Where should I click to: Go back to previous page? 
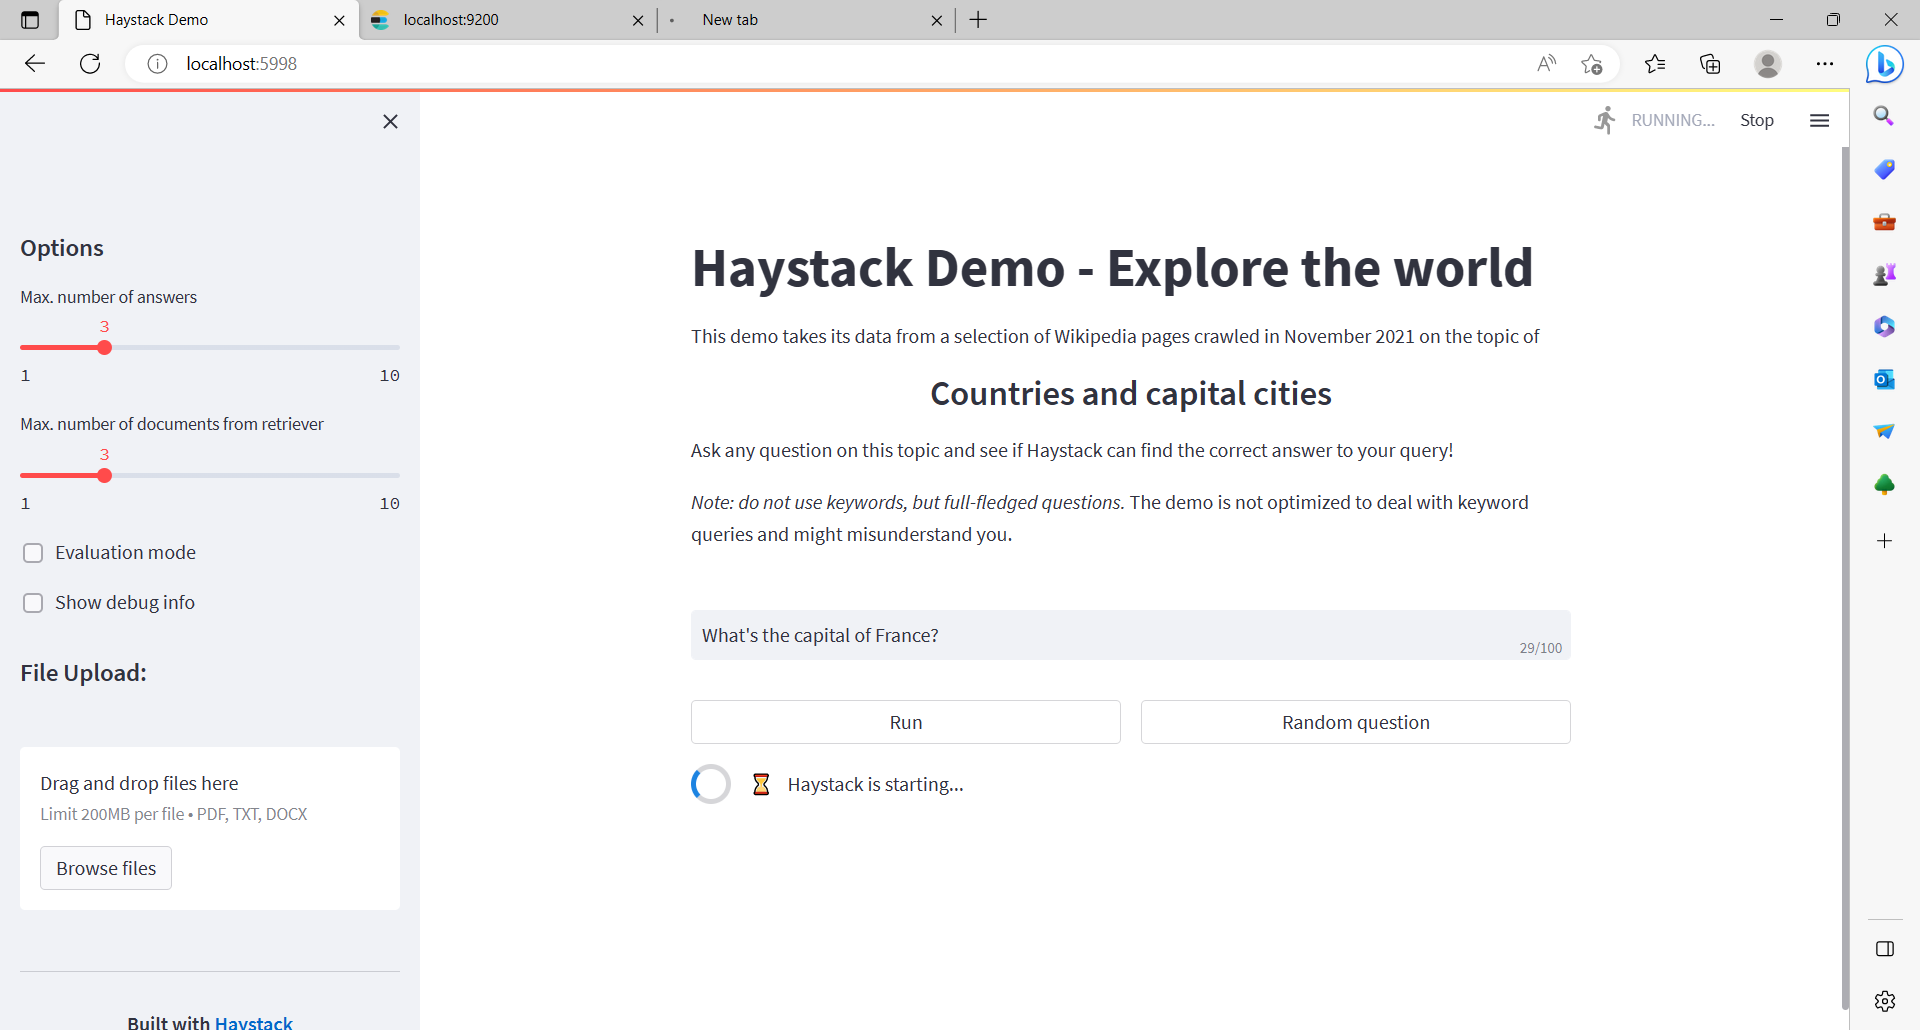click(35, 64)
